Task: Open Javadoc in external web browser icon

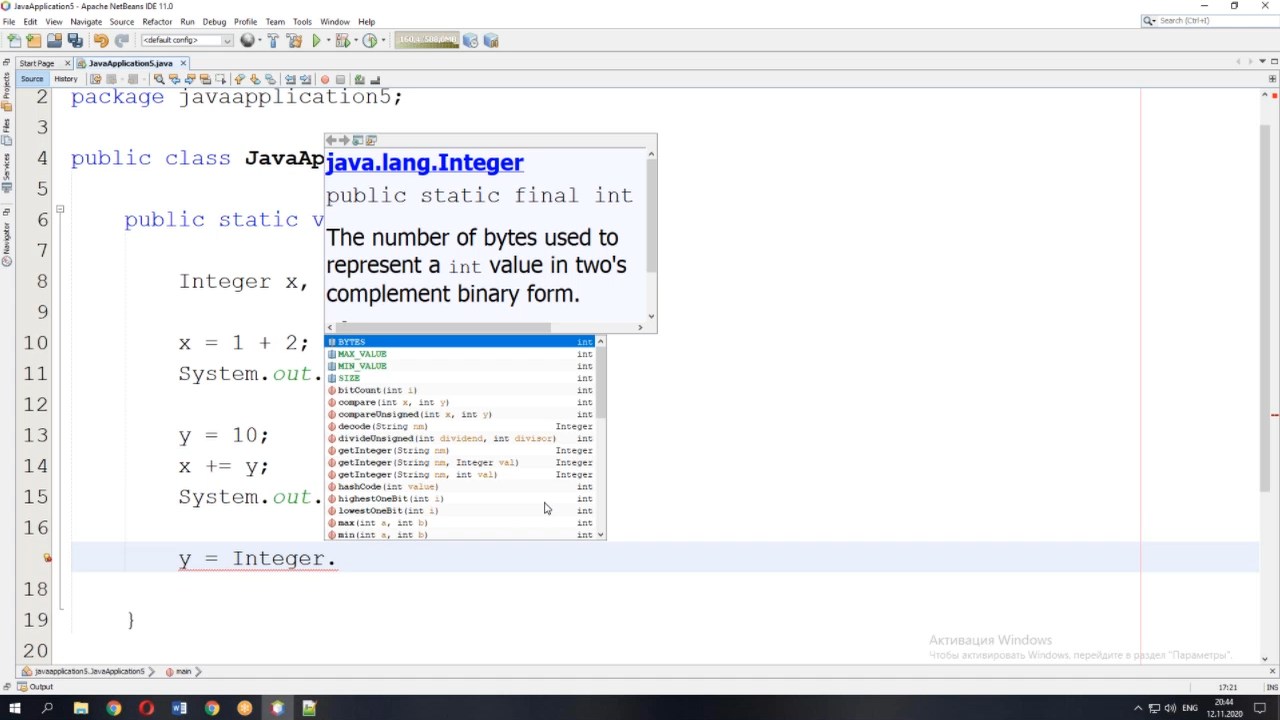Action: coord(358,140)
